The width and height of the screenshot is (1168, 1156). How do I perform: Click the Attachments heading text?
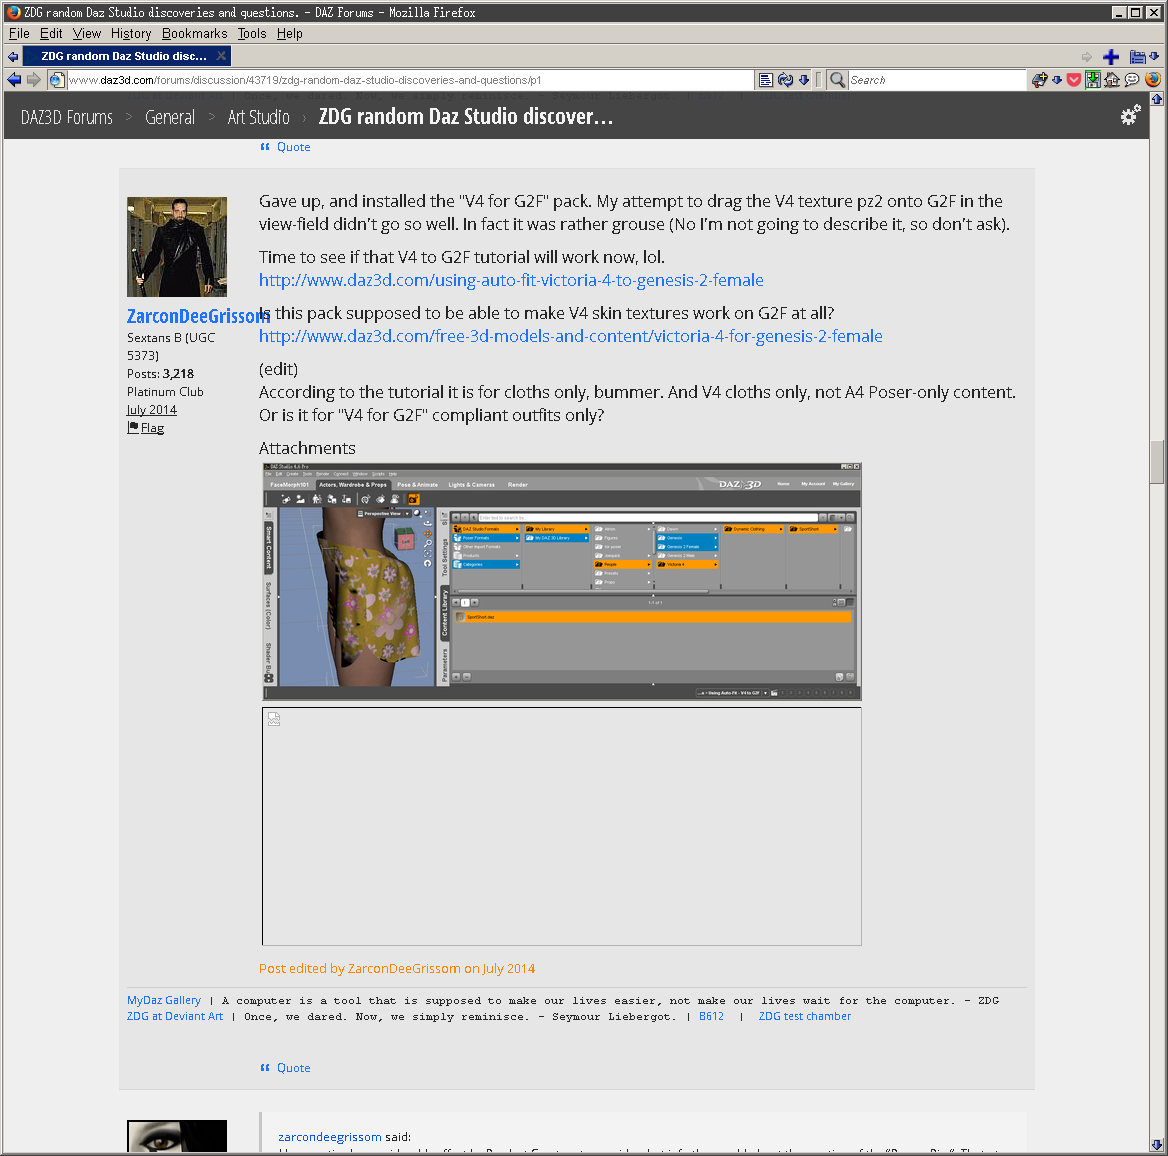tap(307, 448)
